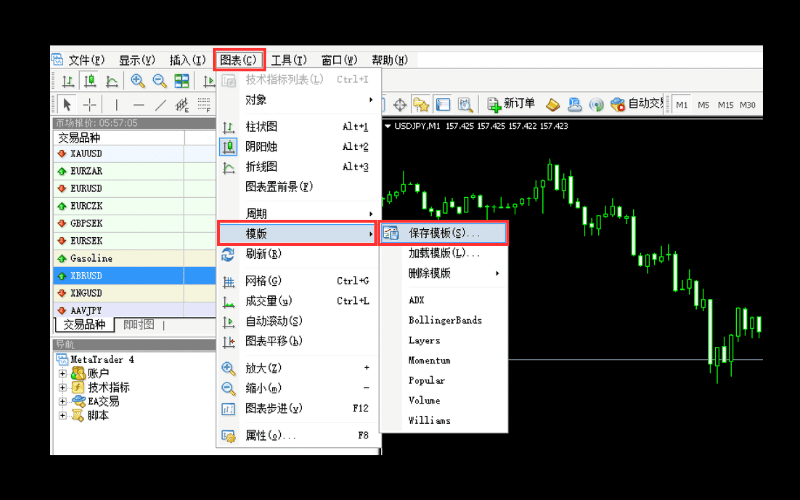The width and height of the screenshot is (800, 500).
Task: Open the 工具(T) menu
Action: click(289, 60)
